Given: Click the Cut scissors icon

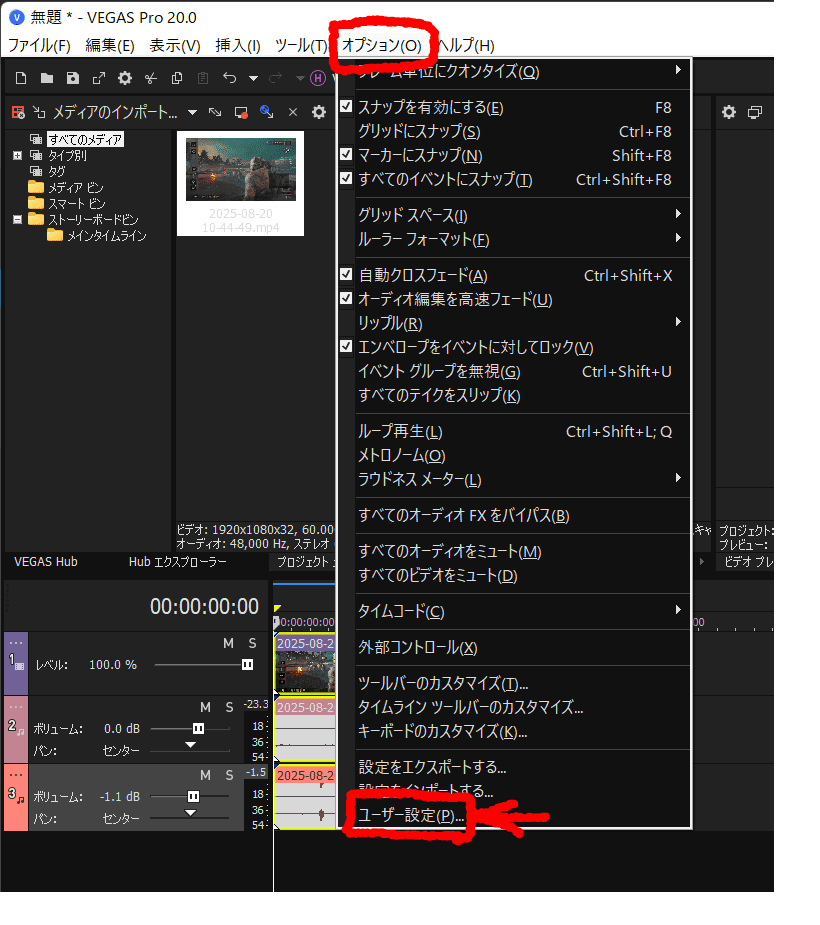Looking at the screenshot, I should coord(150,78).
